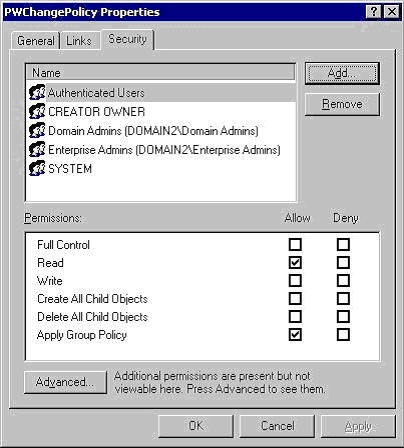Screen dimensions: 404x448
Task: Open the Links tab
Action: (x=79, y=41)
